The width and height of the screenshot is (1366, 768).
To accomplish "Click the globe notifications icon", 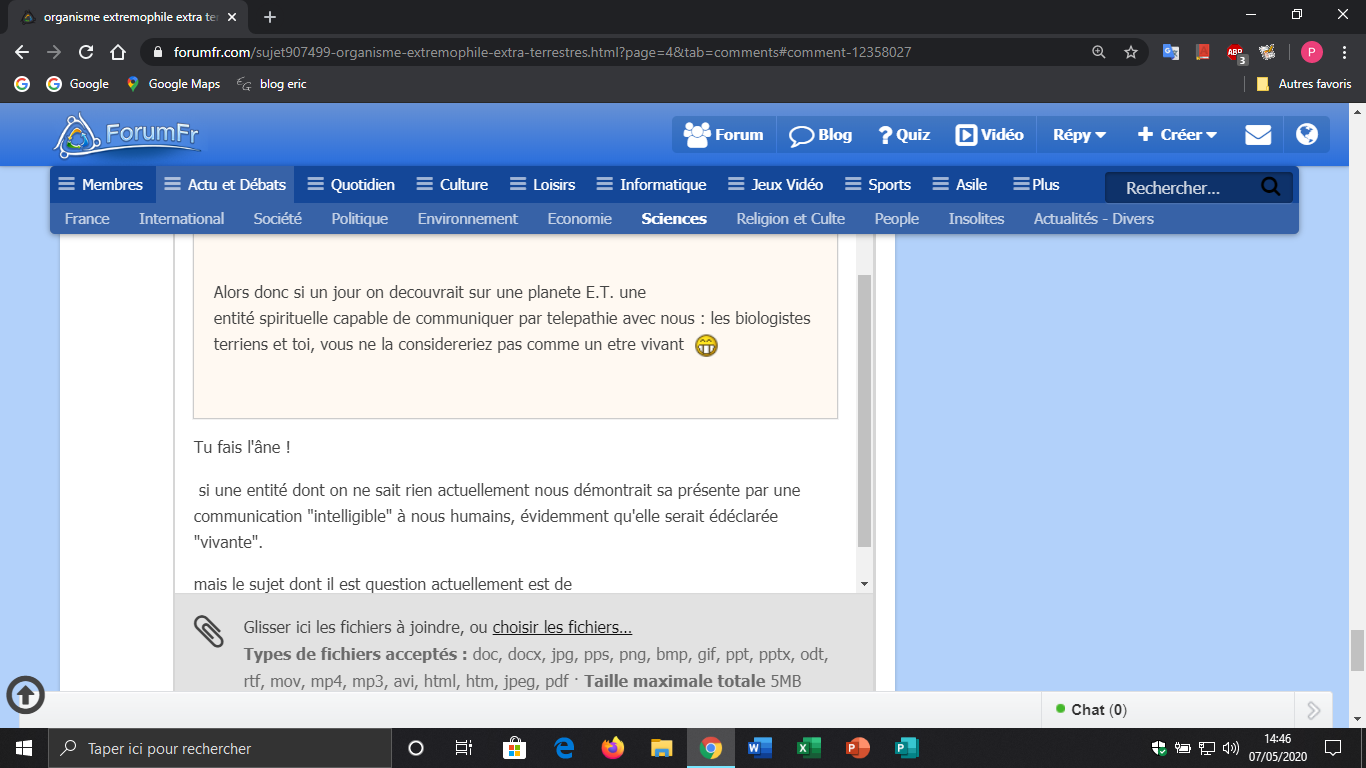I will (1306, 134).
